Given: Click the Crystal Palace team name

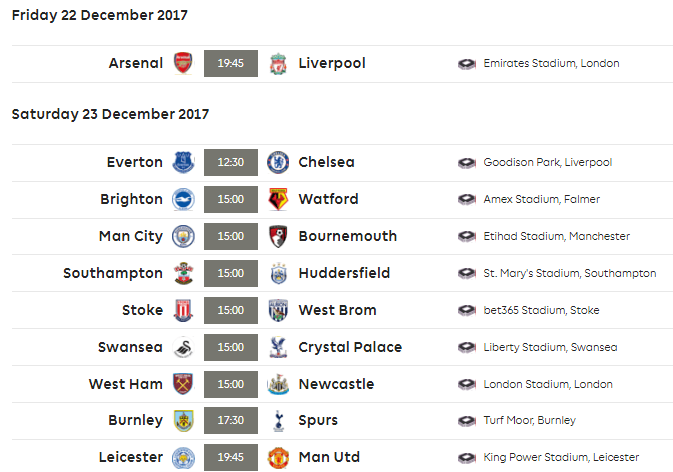Looking at the screenshot, I should pyautogui.click(x=350, y=347).
